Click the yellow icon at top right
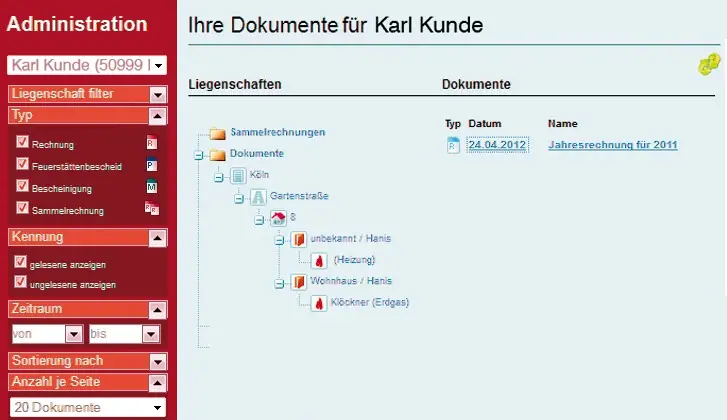The height and width of the screenshot is (420, 727). click(x=708, y=64)
